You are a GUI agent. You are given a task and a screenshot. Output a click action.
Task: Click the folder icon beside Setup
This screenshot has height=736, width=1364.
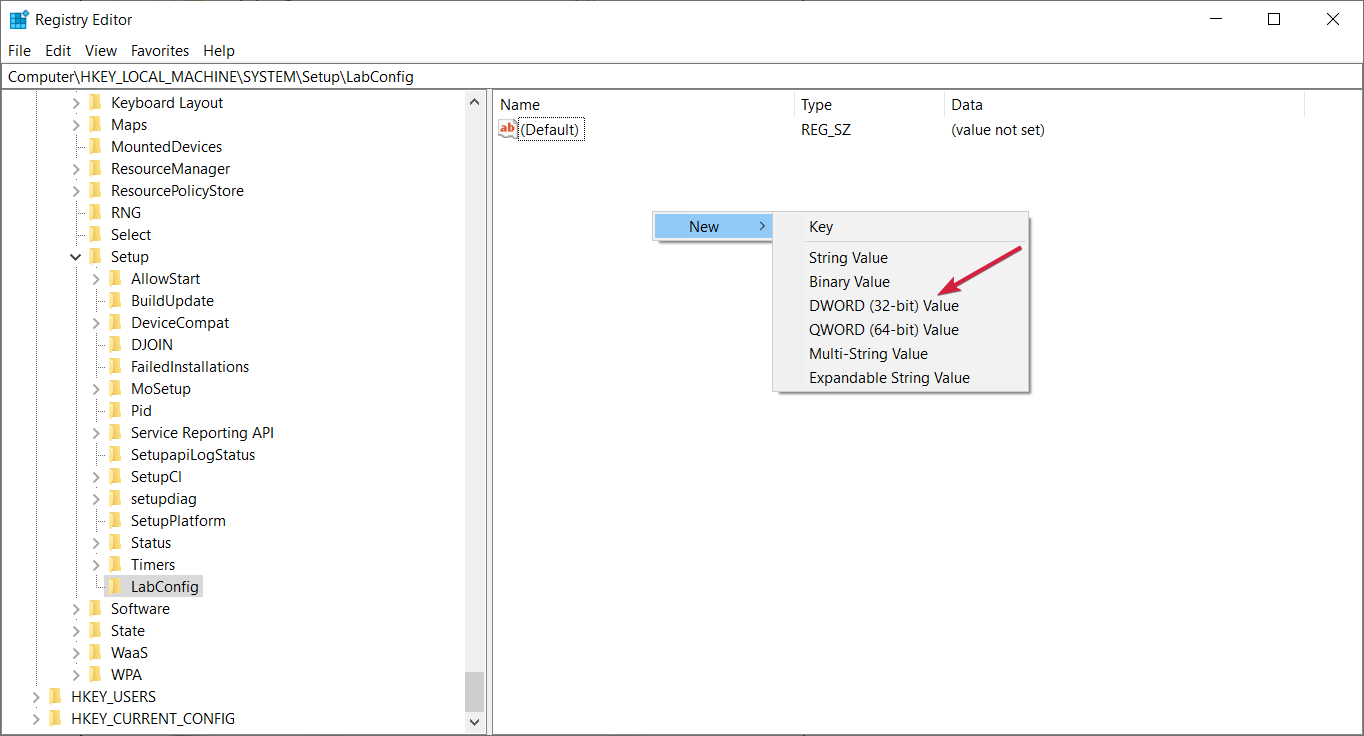(95, 256)
